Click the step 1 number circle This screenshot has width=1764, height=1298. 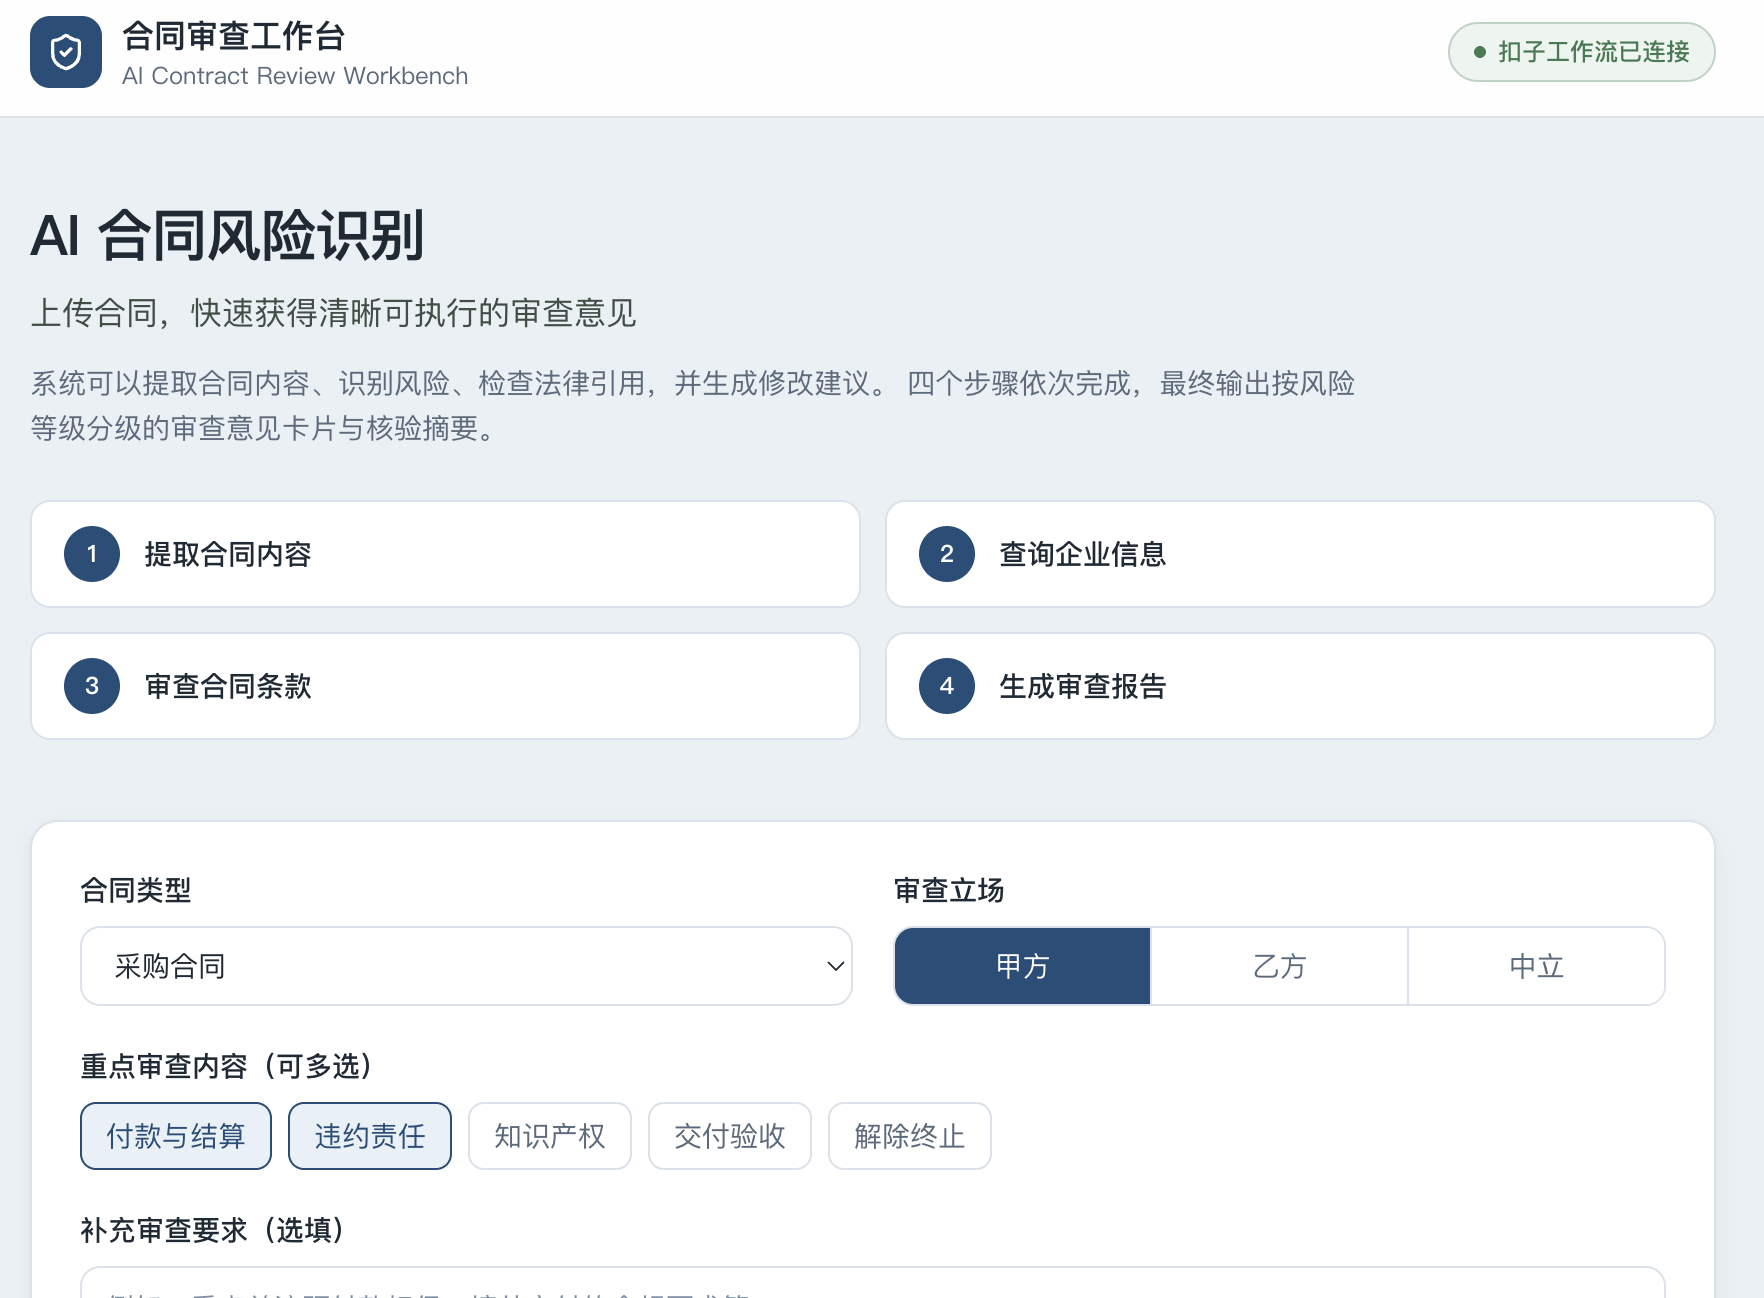tap(92, 554)
